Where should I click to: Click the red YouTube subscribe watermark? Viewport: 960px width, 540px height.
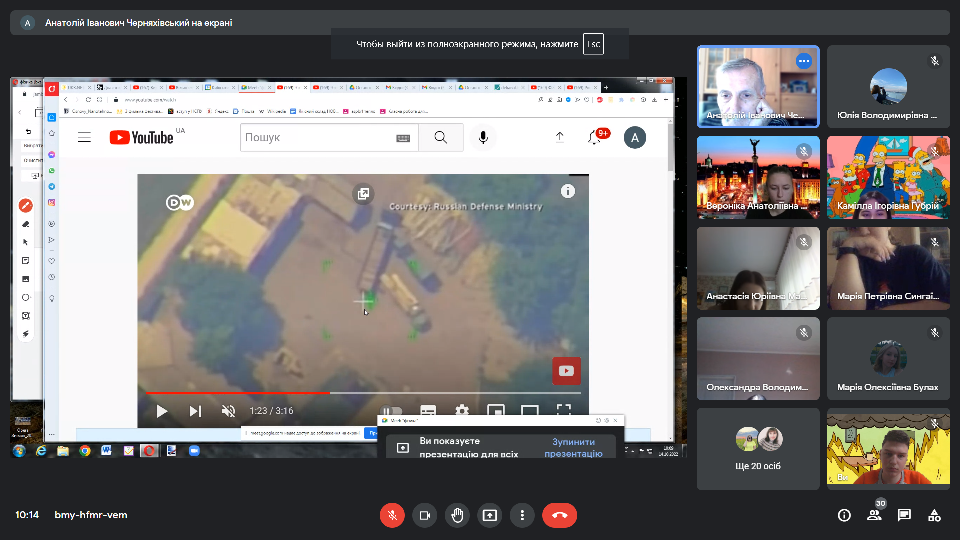point(566,370)
